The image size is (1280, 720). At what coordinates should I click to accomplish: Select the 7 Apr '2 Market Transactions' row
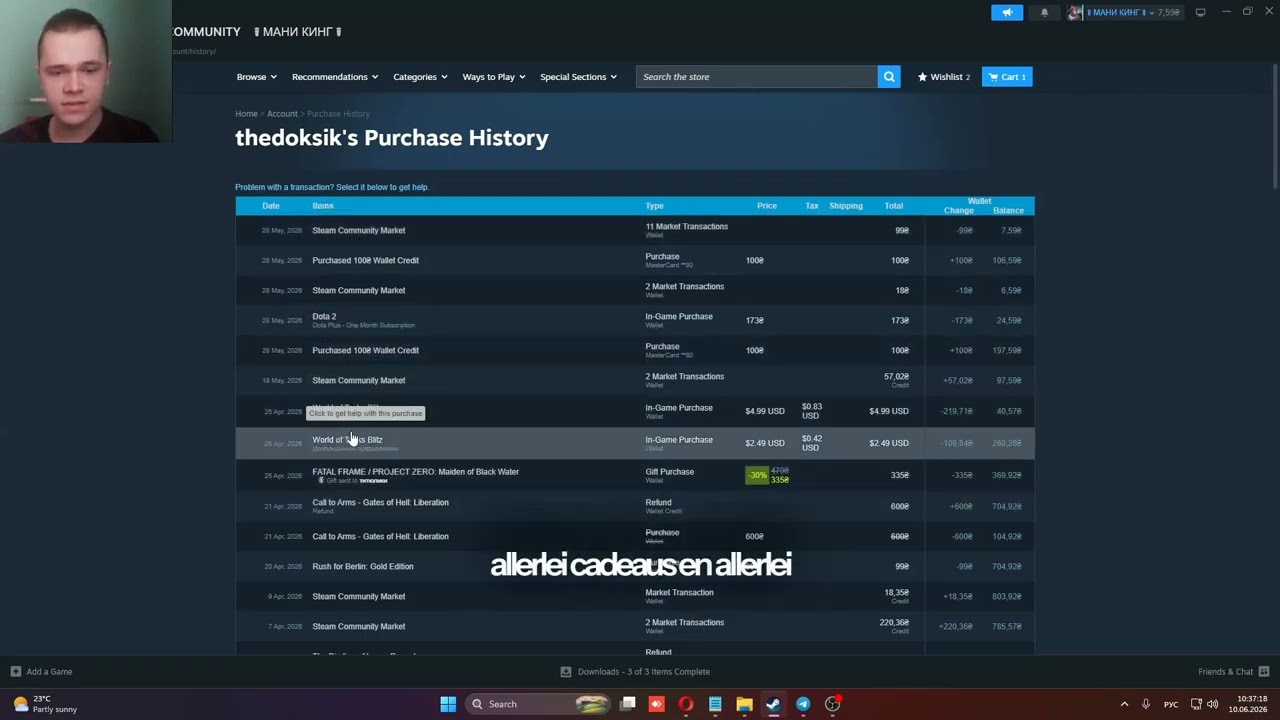point(635,626)
